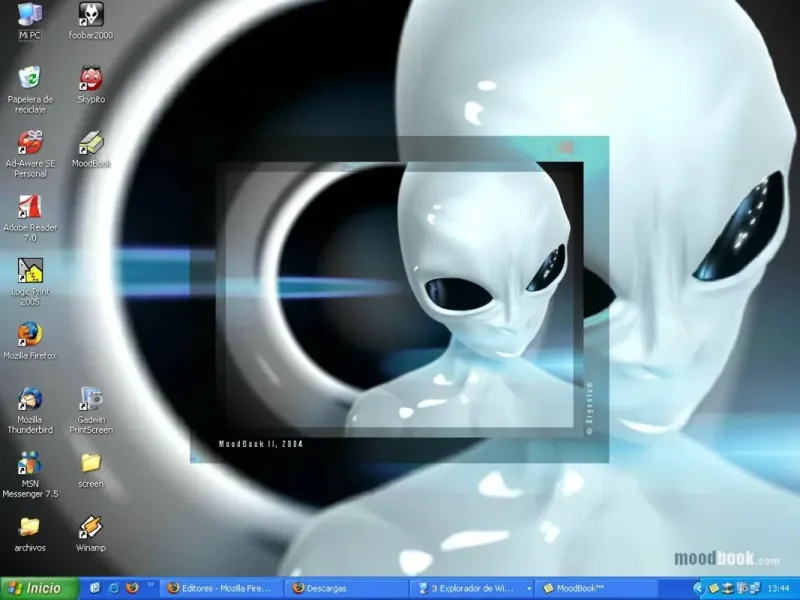Select the MoodBook desktop shortcut
Screen dimensions: 800x600
coord(91,149)
